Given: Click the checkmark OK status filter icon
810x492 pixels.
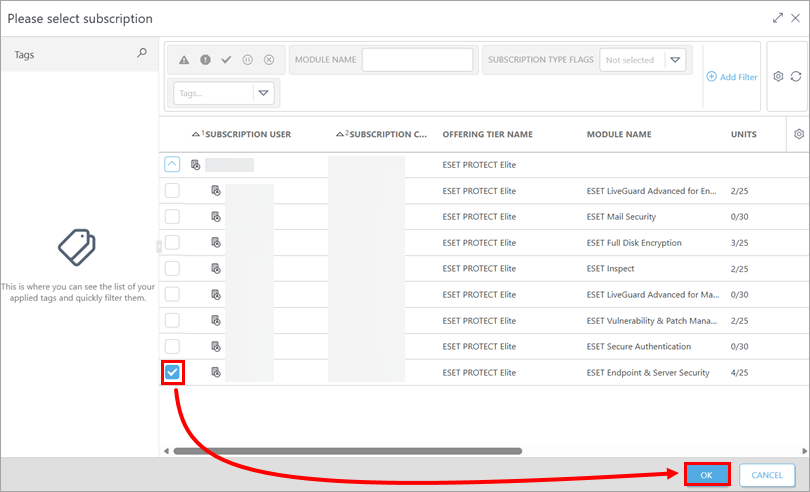Looking at the screenshot, I should (226, 60).
